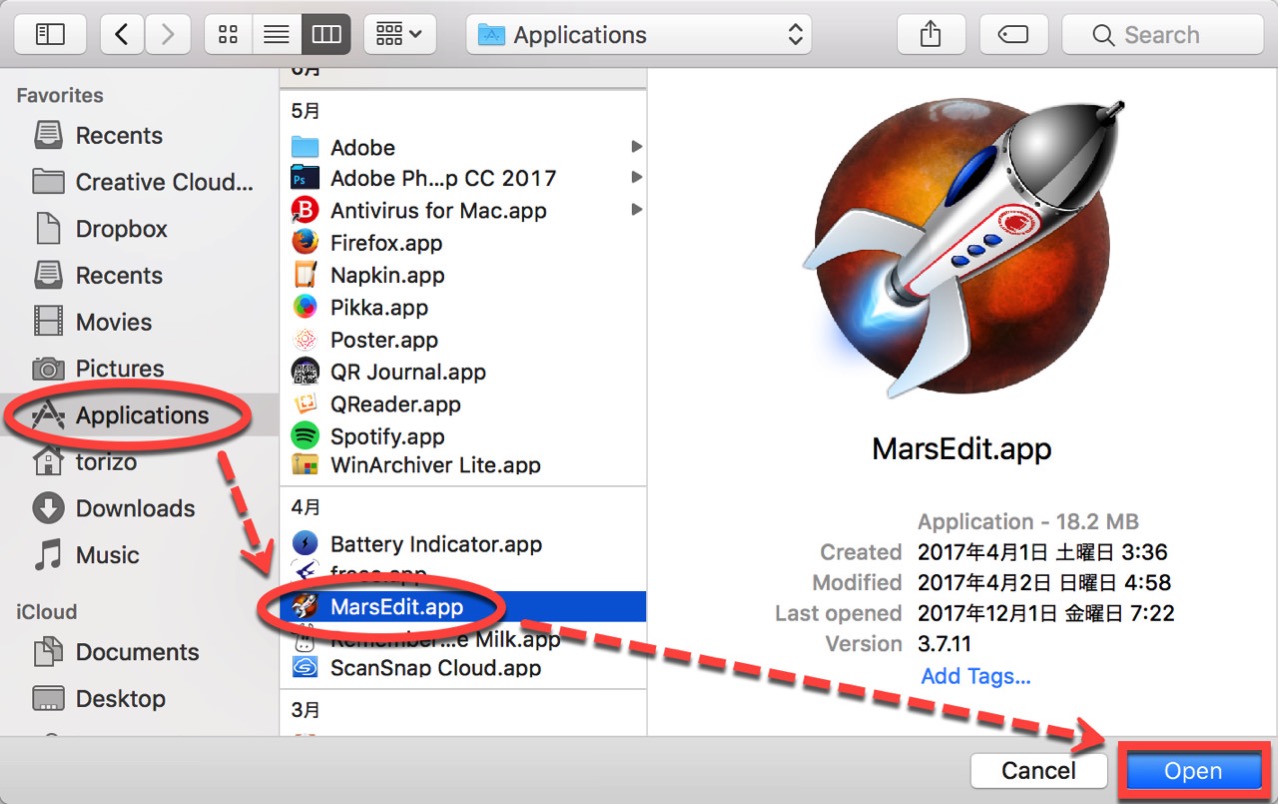Click the Battery Indicator app icon
Screen dimensions: 1278x804
(305, 544)
